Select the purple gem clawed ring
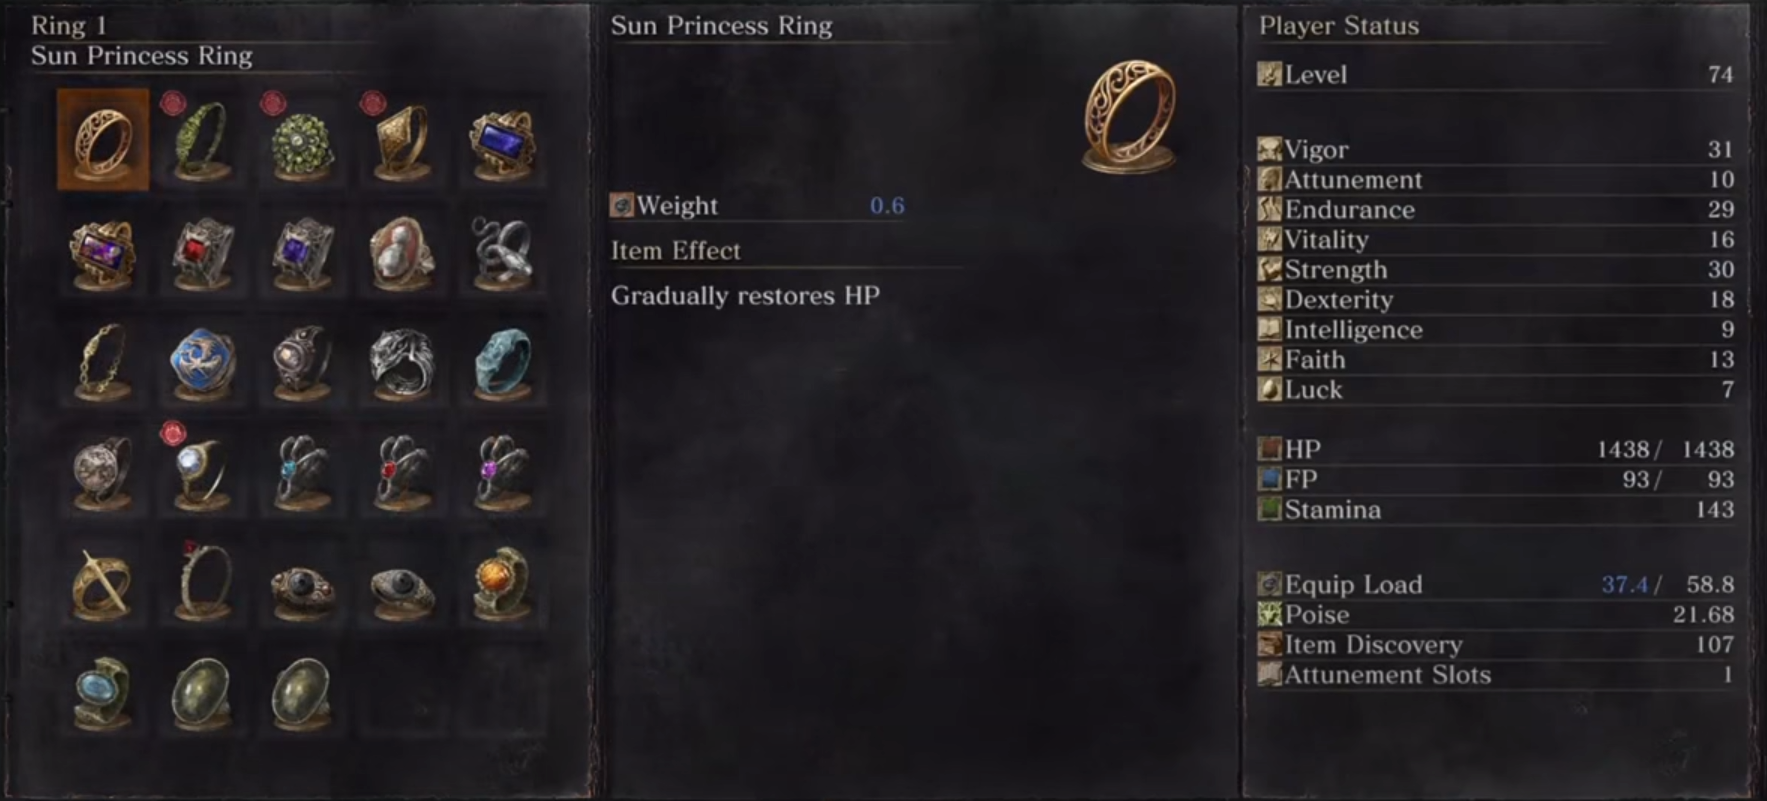The width and height of the screenshot is (1767, 801). click(503, 472)
